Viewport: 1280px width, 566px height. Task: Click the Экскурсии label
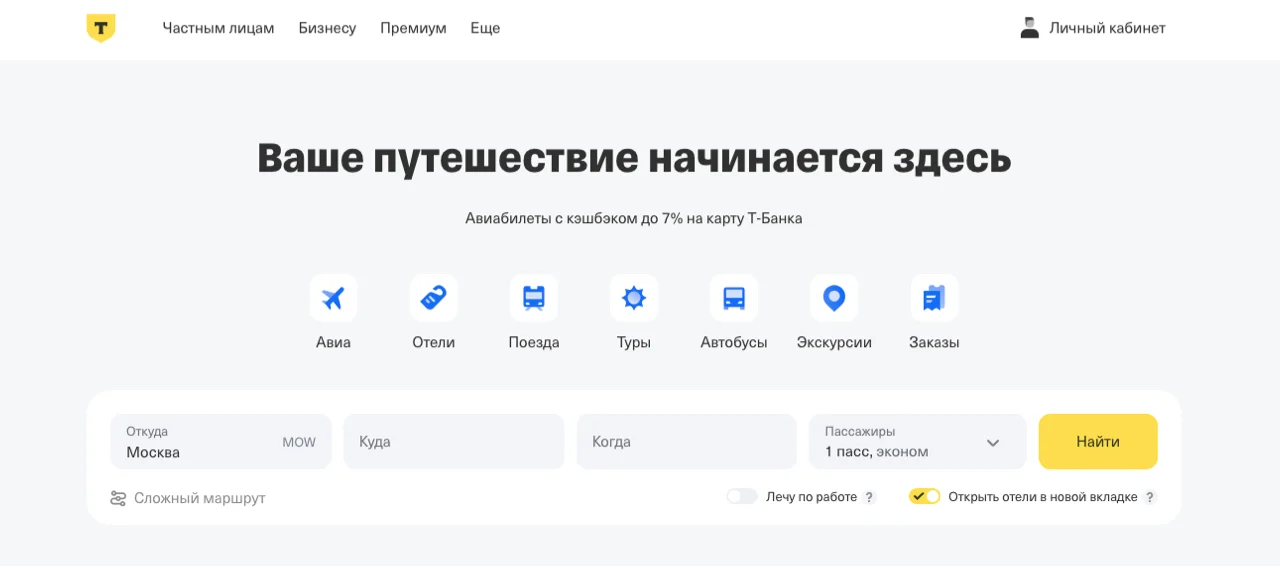(834, 342)
